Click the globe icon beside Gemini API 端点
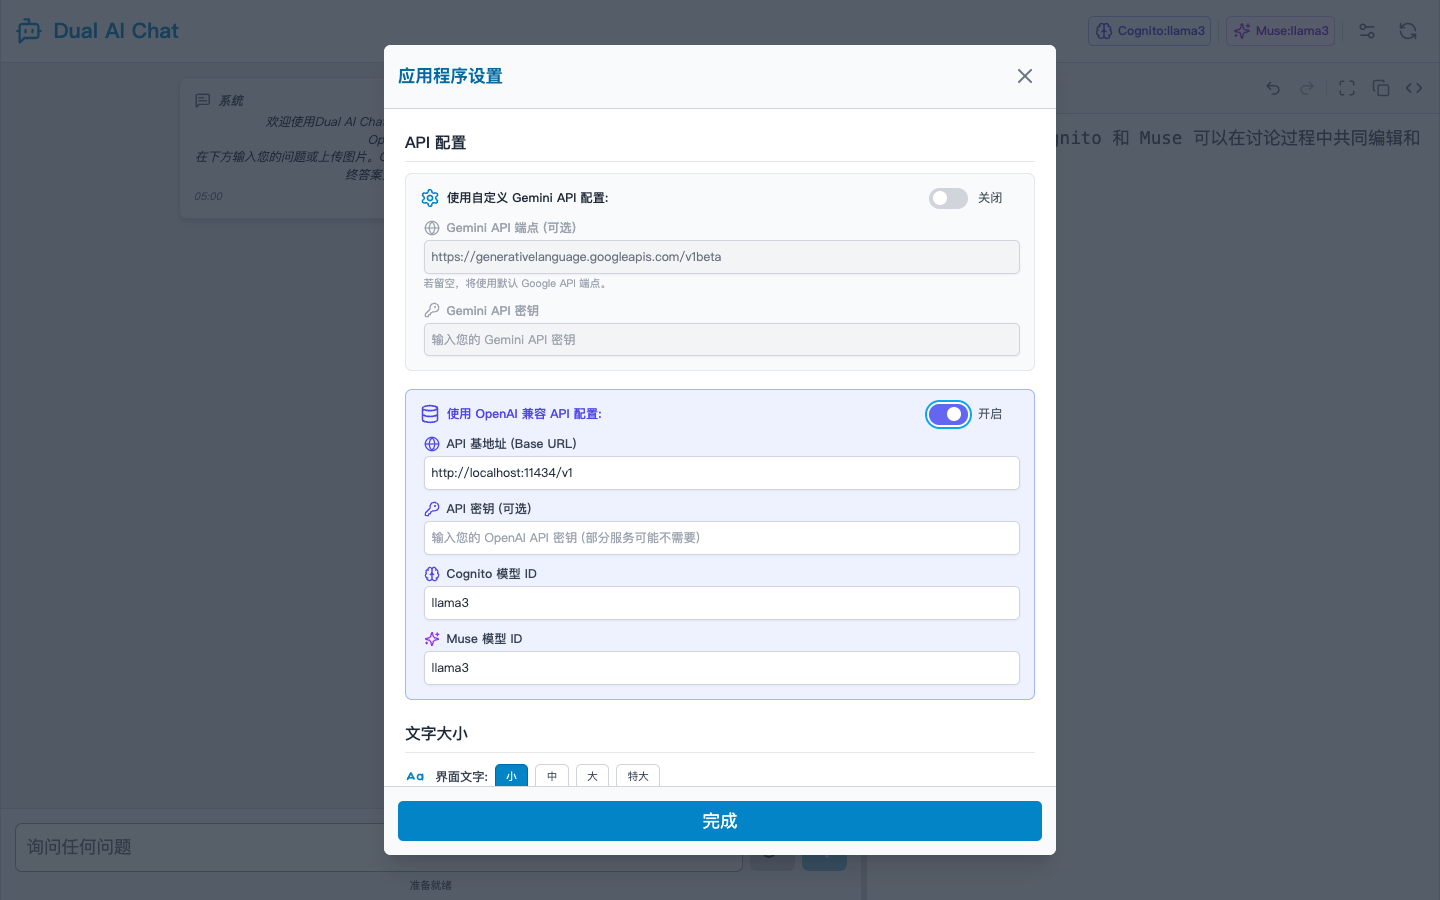 click(x=432, y=228)
